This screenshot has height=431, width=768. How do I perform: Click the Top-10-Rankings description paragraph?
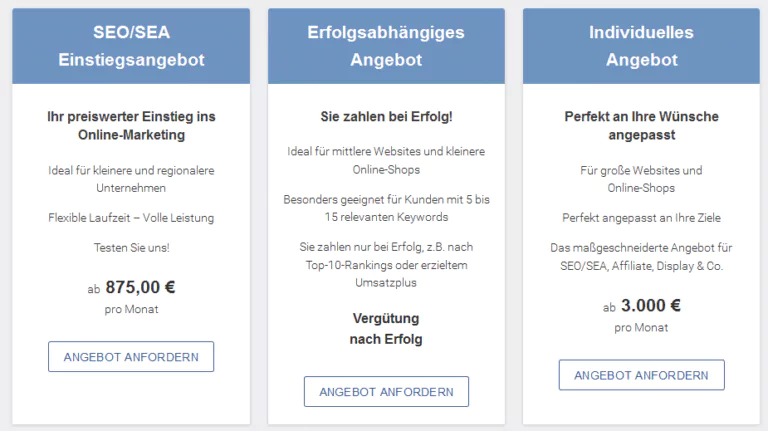386,264
